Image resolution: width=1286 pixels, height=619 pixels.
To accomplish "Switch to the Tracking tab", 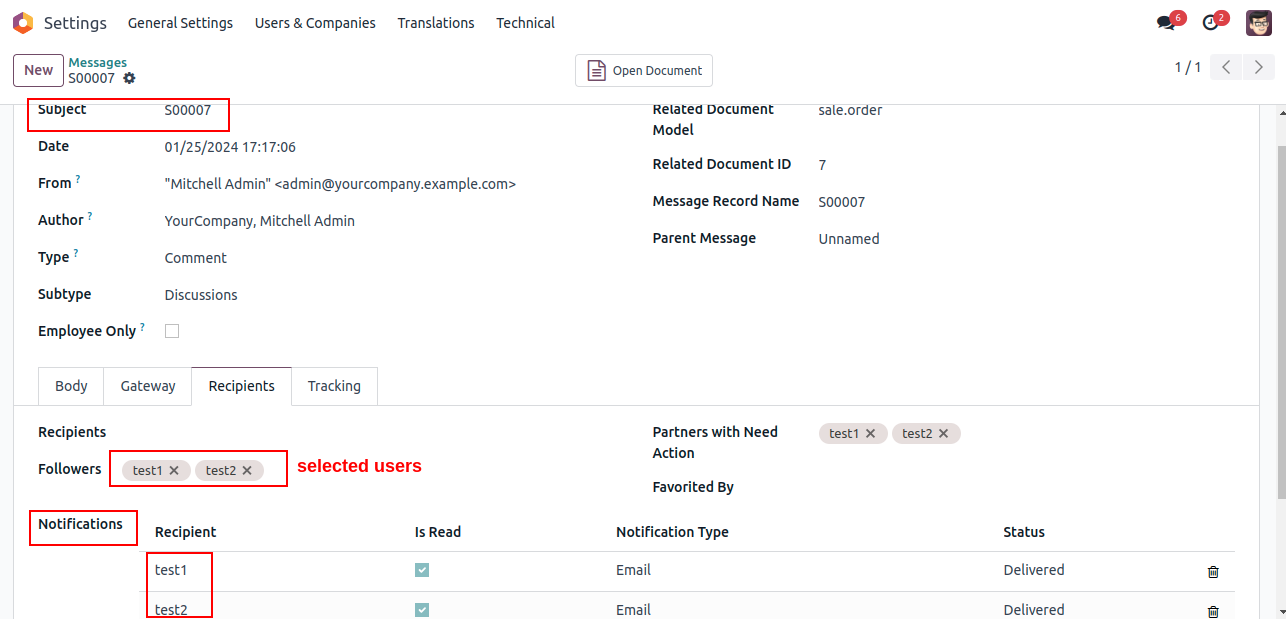I will (x=334, y=386).
